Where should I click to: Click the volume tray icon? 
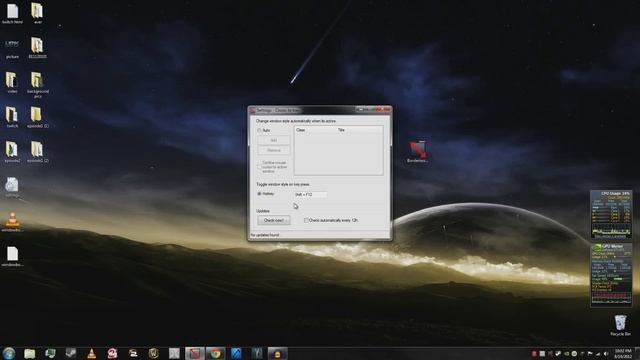[606, 353]
